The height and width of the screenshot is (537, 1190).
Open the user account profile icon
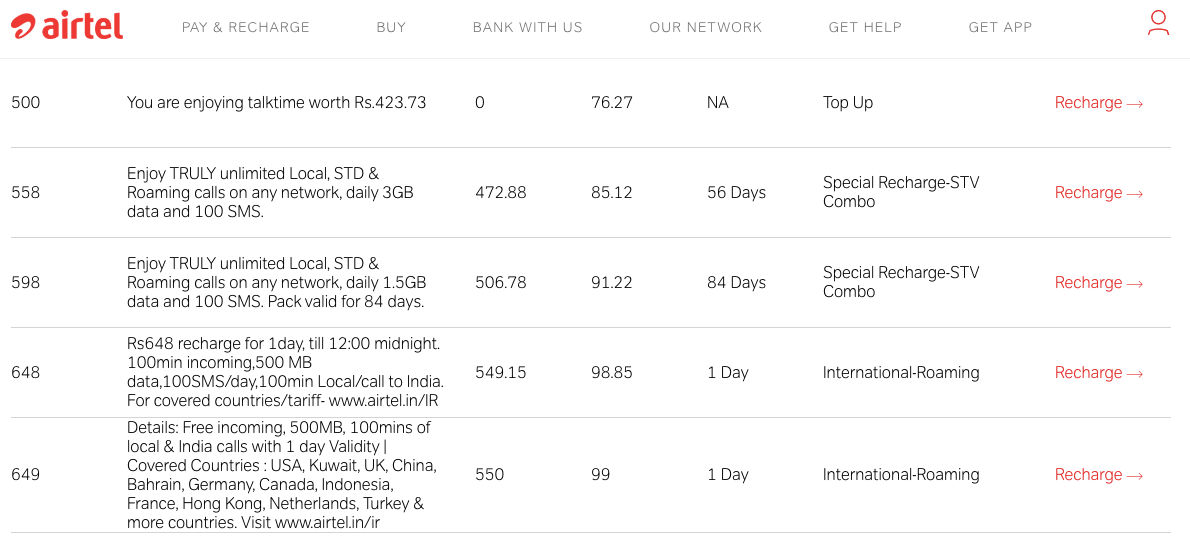tap(1158, 24)
